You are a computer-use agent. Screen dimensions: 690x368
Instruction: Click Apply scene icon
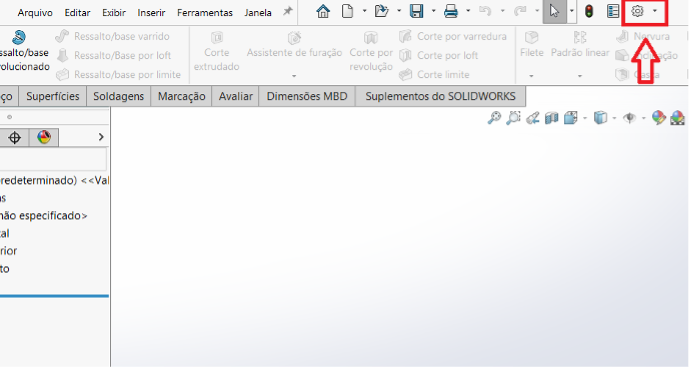pos(678,118)
